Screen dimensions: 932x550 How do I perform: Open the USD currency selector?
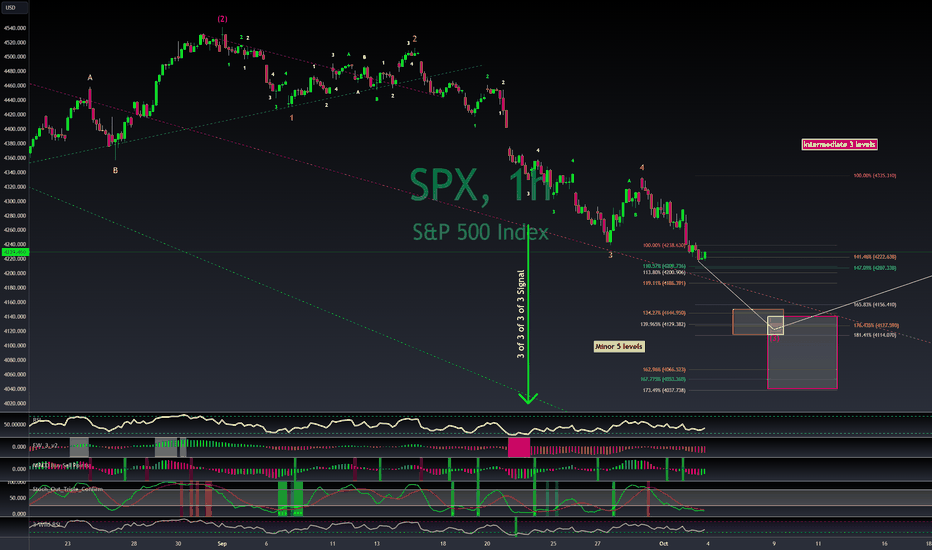click(x=14, y=8)
